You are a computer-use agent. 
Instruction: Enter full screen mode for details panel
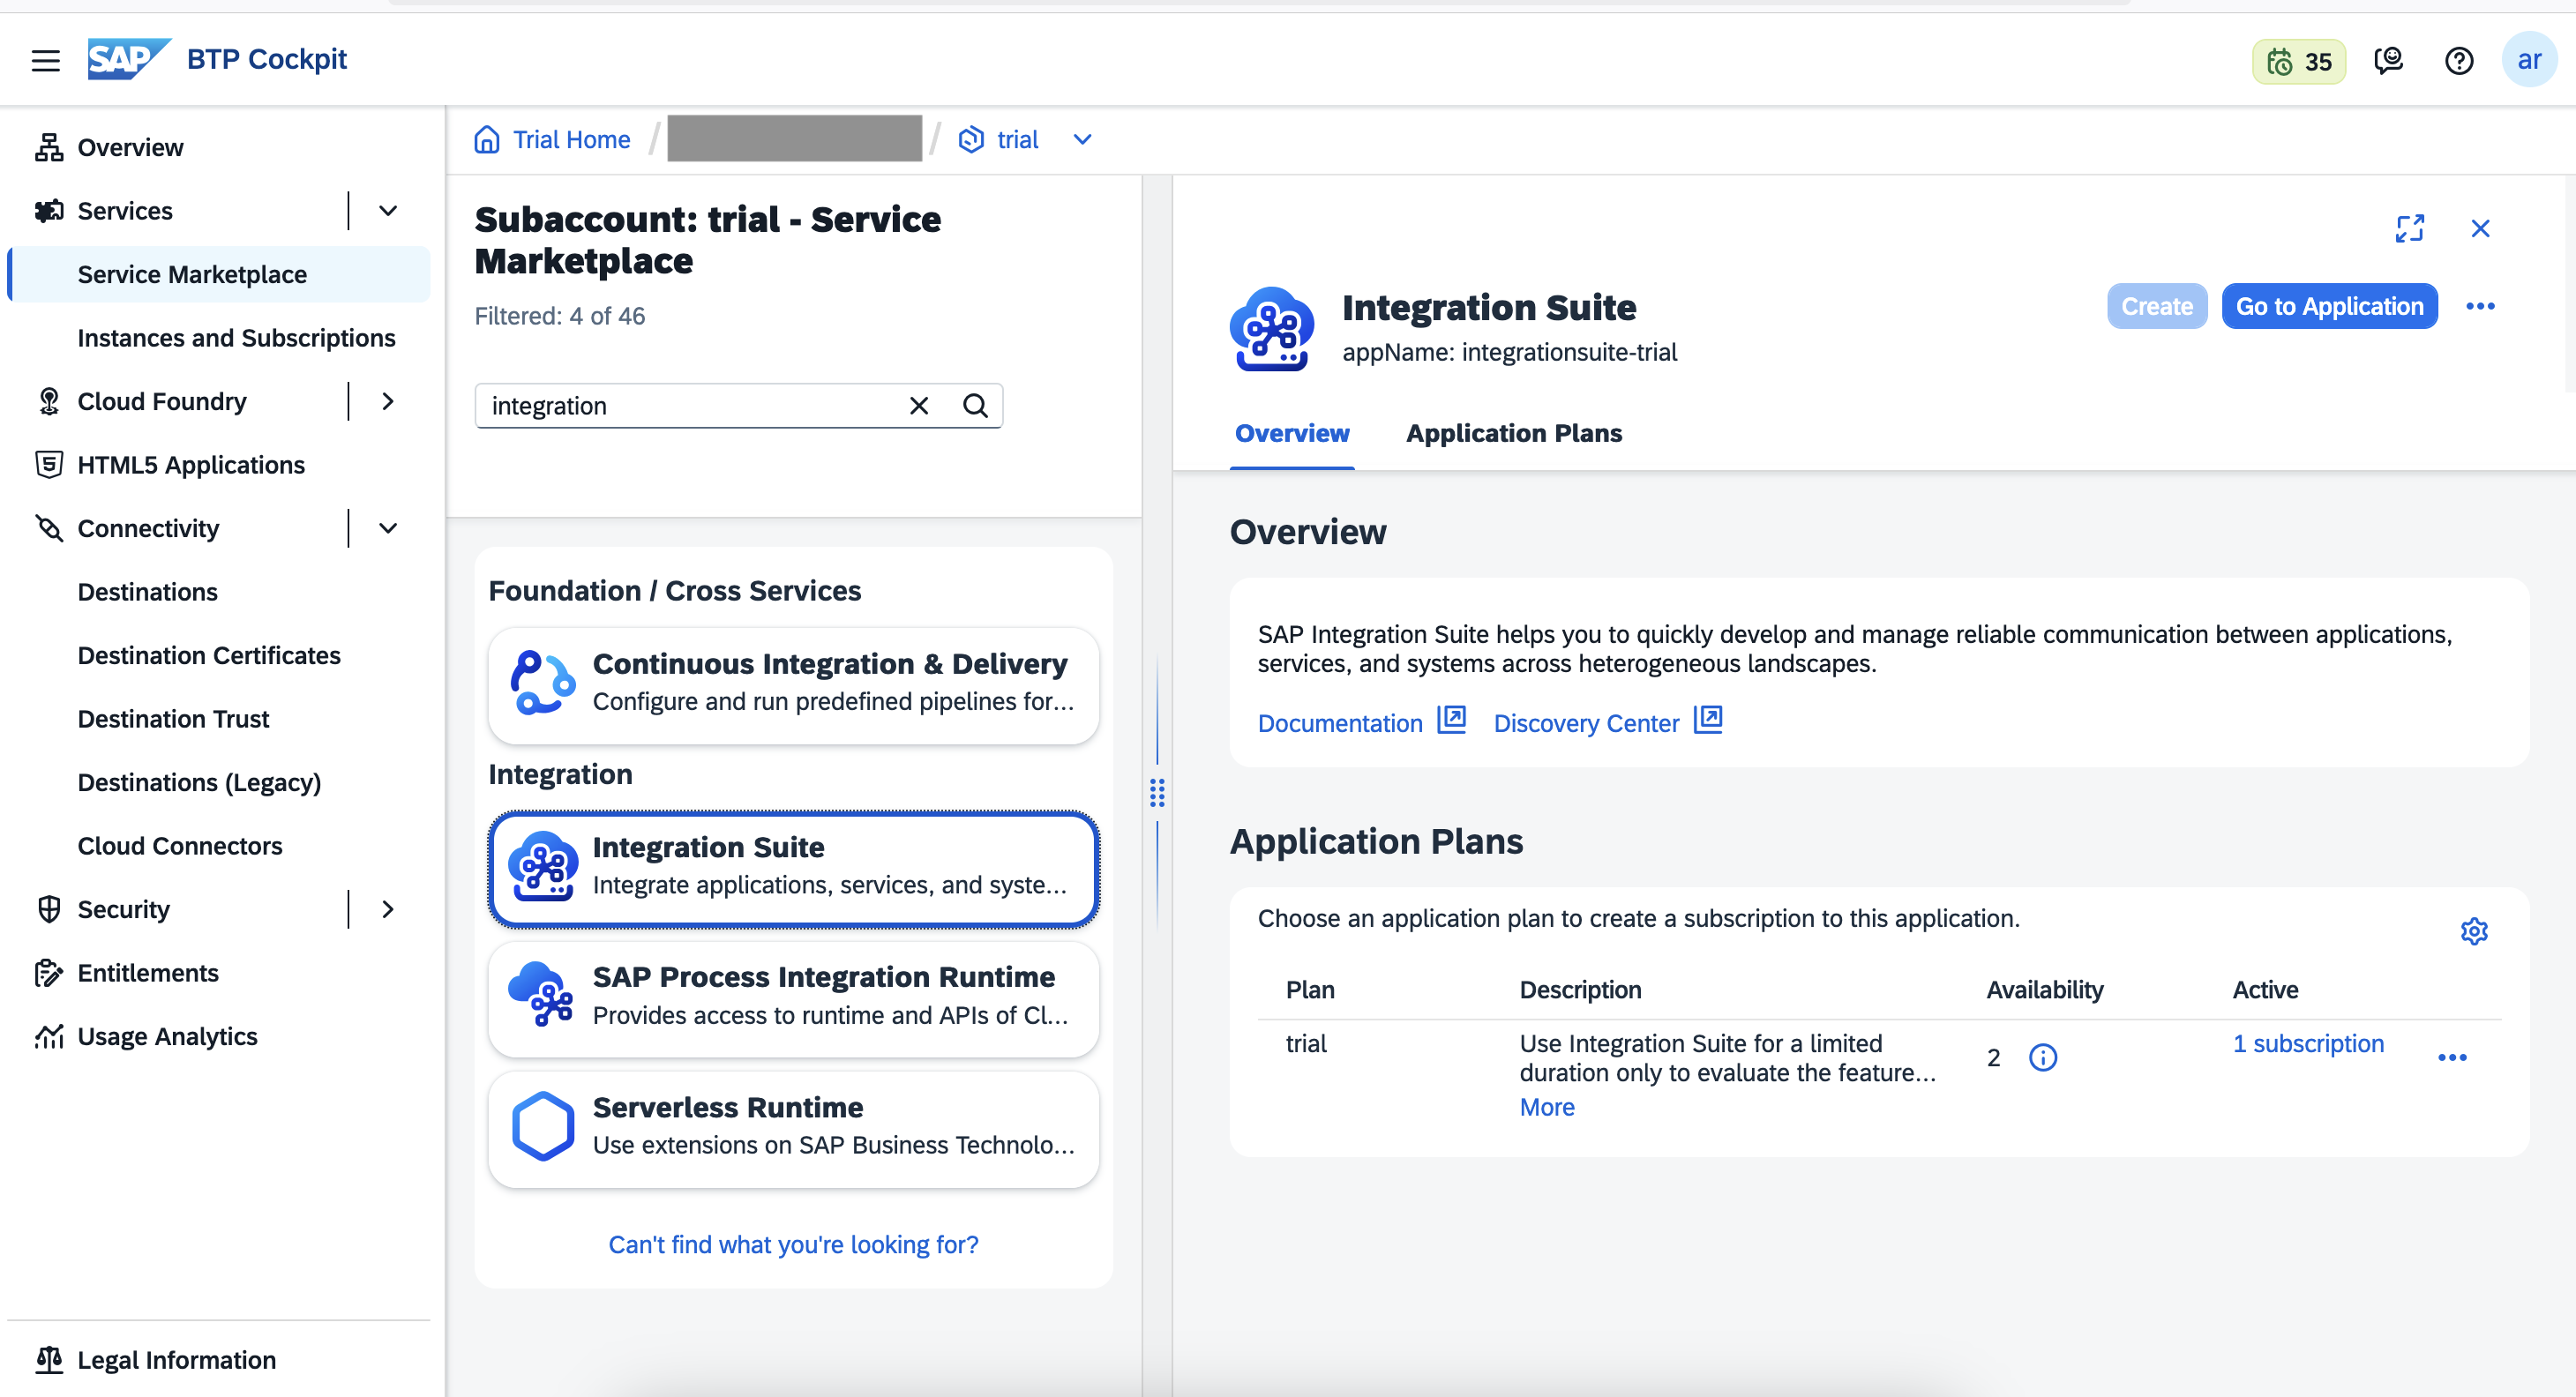(x=2409, y=228)
